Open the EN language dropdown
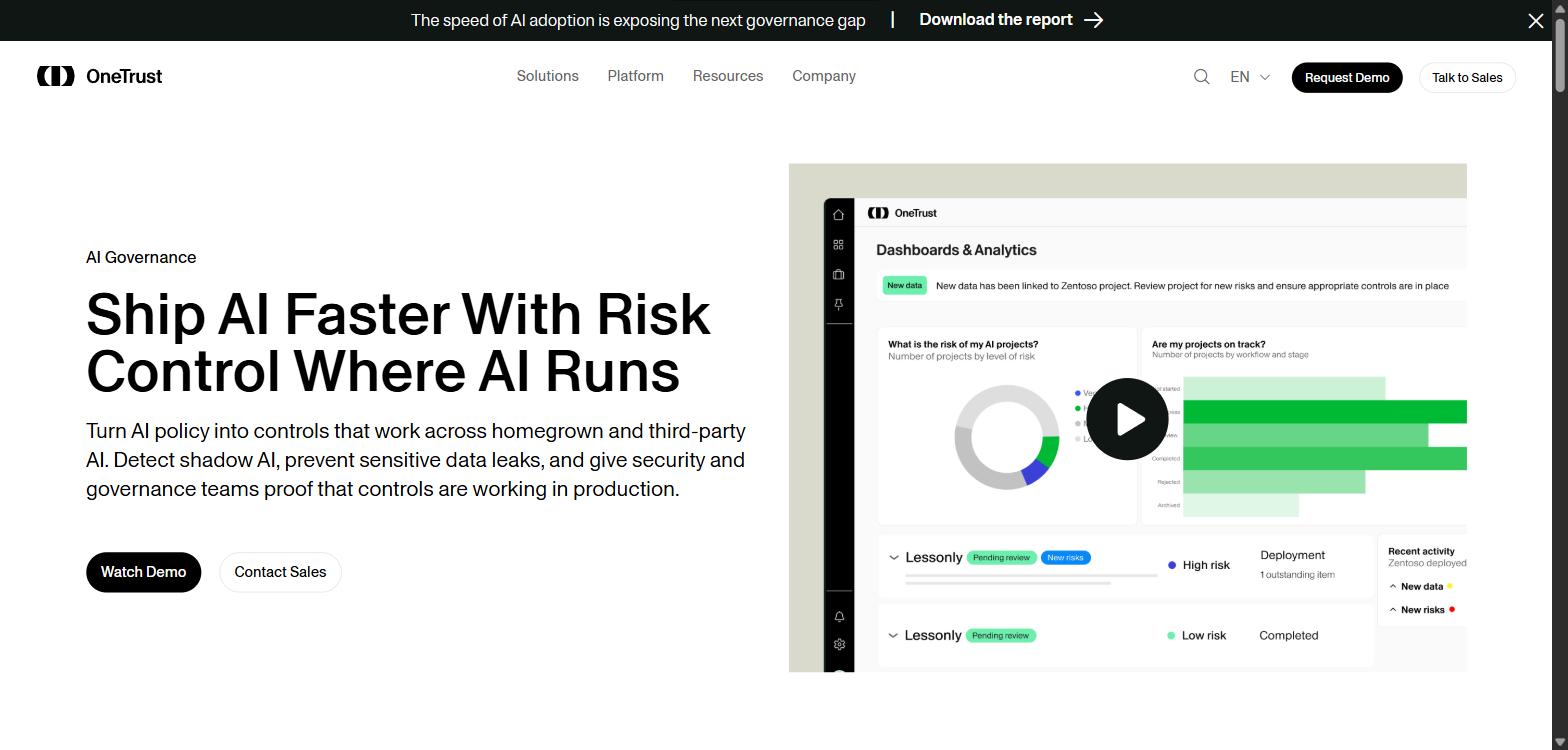Screen dimensions: 1568x750 point(1250,77)
